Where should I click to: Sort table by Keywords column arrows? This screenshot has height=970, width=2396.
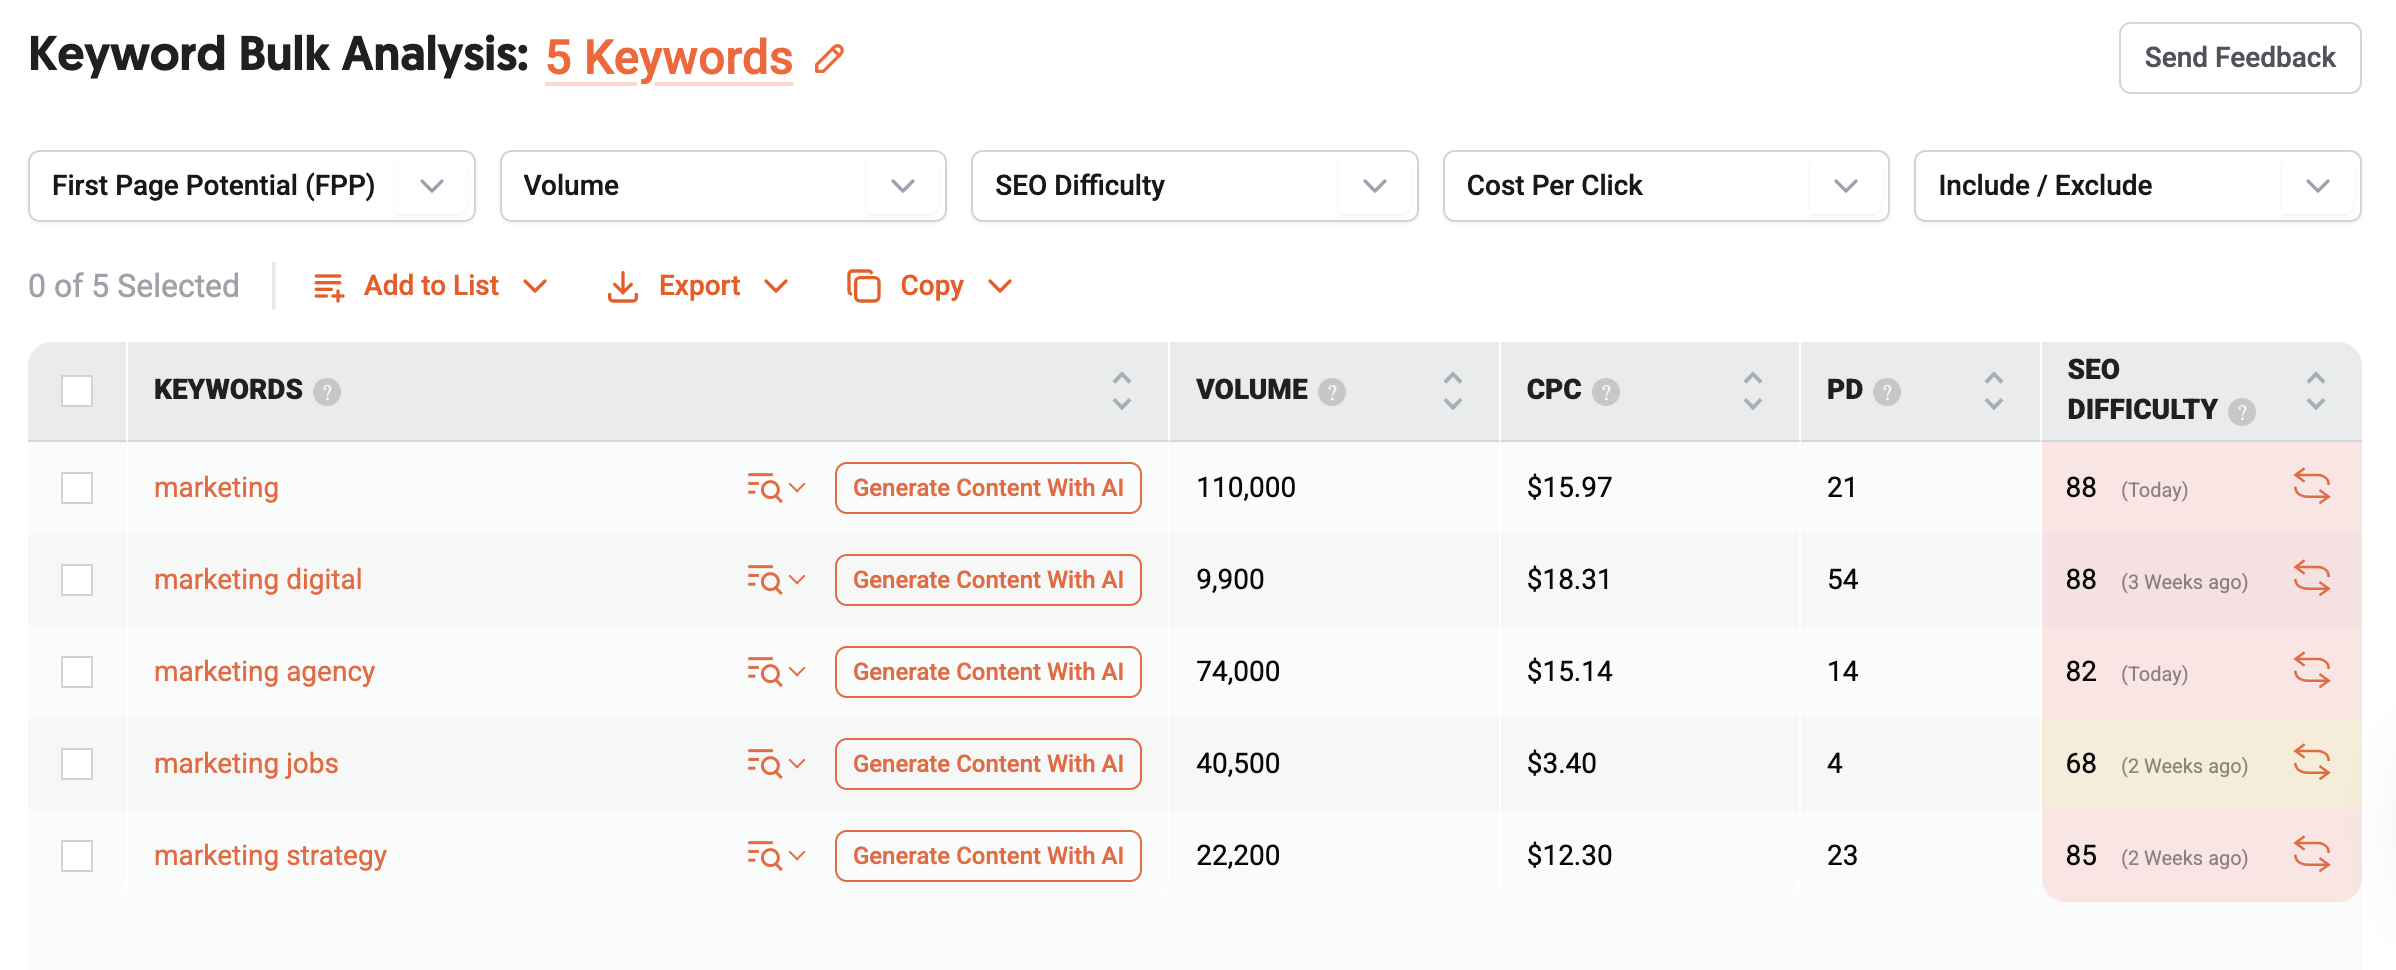coord(1122,391)
